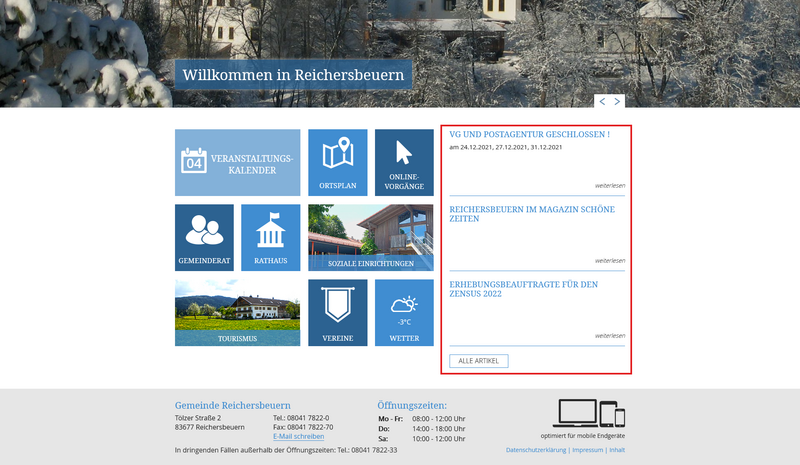
Task: Select the Online-Vorgänge cursor tile
Action: pyautogui.click(x=404, y=162)
